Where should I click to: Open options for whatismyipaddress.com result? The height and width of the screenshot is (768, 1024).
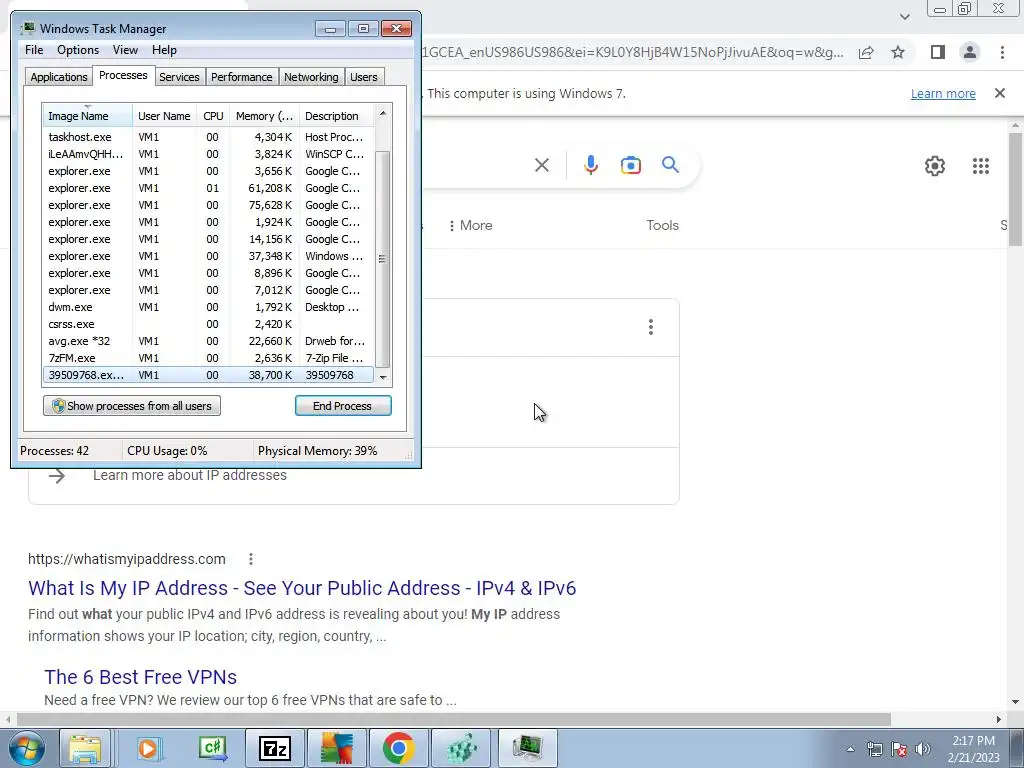[x=251, y=559]
